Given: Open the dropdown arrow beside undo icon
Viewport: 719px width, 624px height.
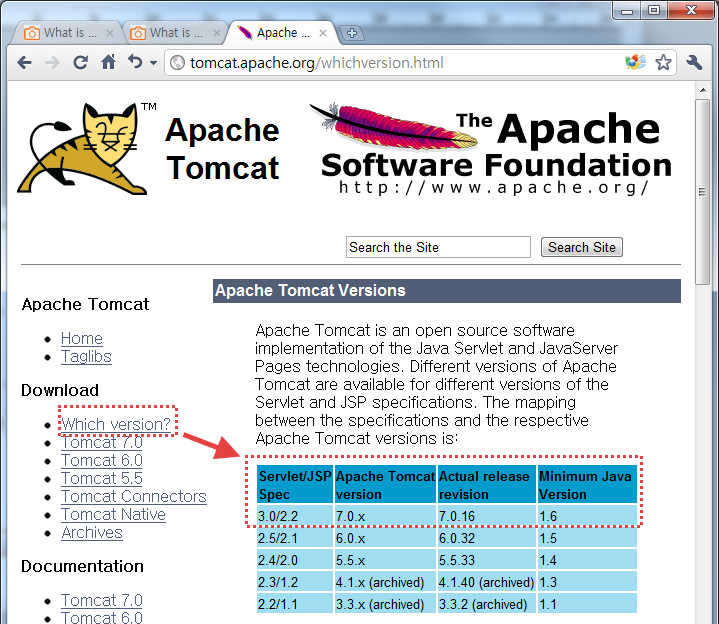Looking at the screenshot, I should point(153,63).
